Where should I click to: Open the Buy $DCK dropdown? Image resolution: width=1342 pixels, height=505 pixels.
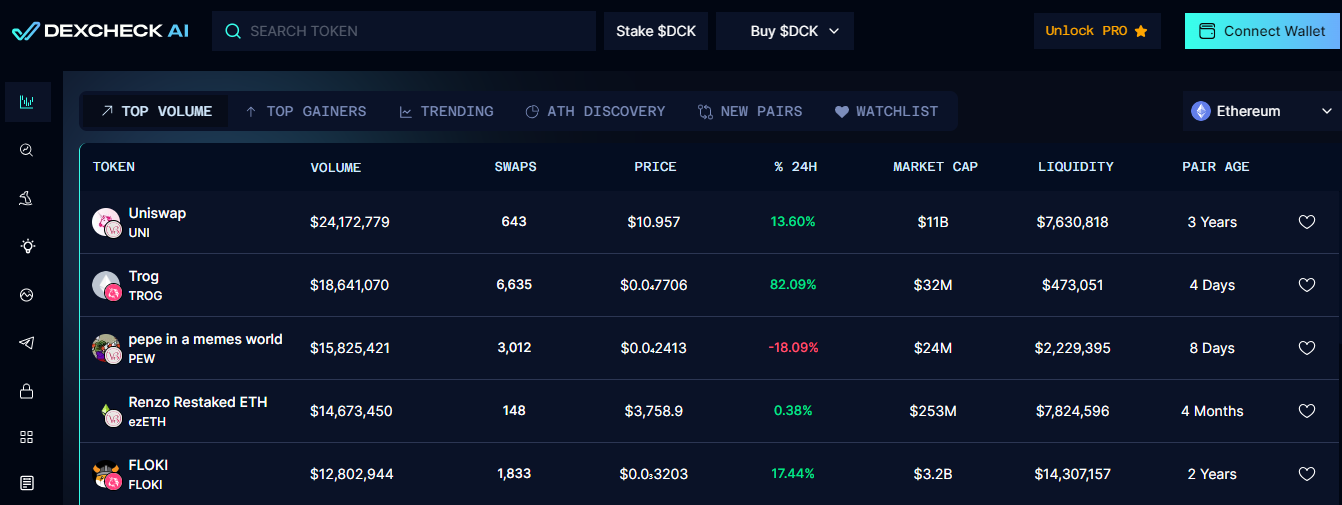point(785,31)
